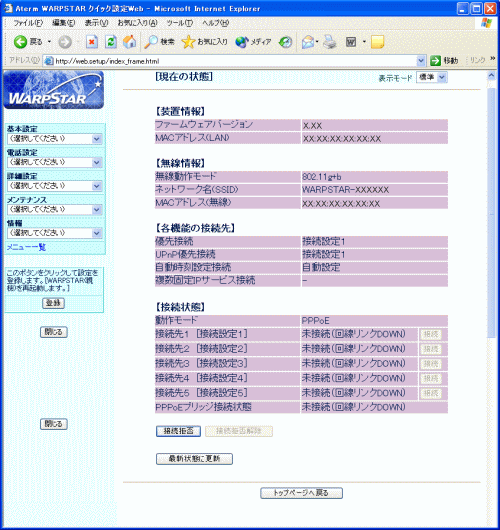The width and height of the screenshot is (500, 530).
Task: Open the Search (検索) toolbar icon
Action: coord(151,42)
